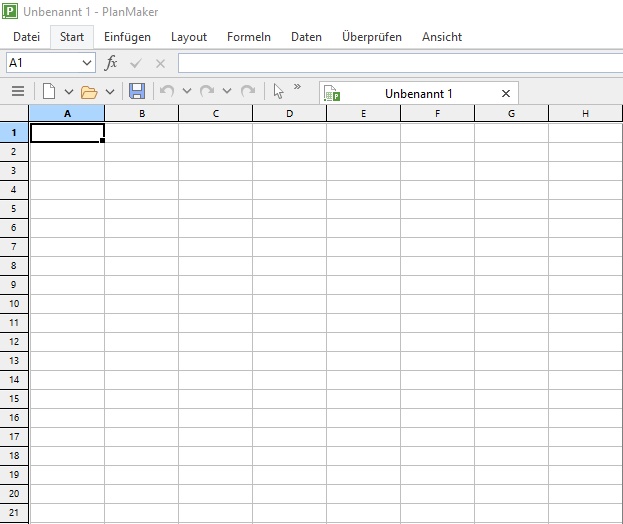This screenshot has width=623, height=524.
Task: Click the redo arrow icon
Action: [207, 92]
